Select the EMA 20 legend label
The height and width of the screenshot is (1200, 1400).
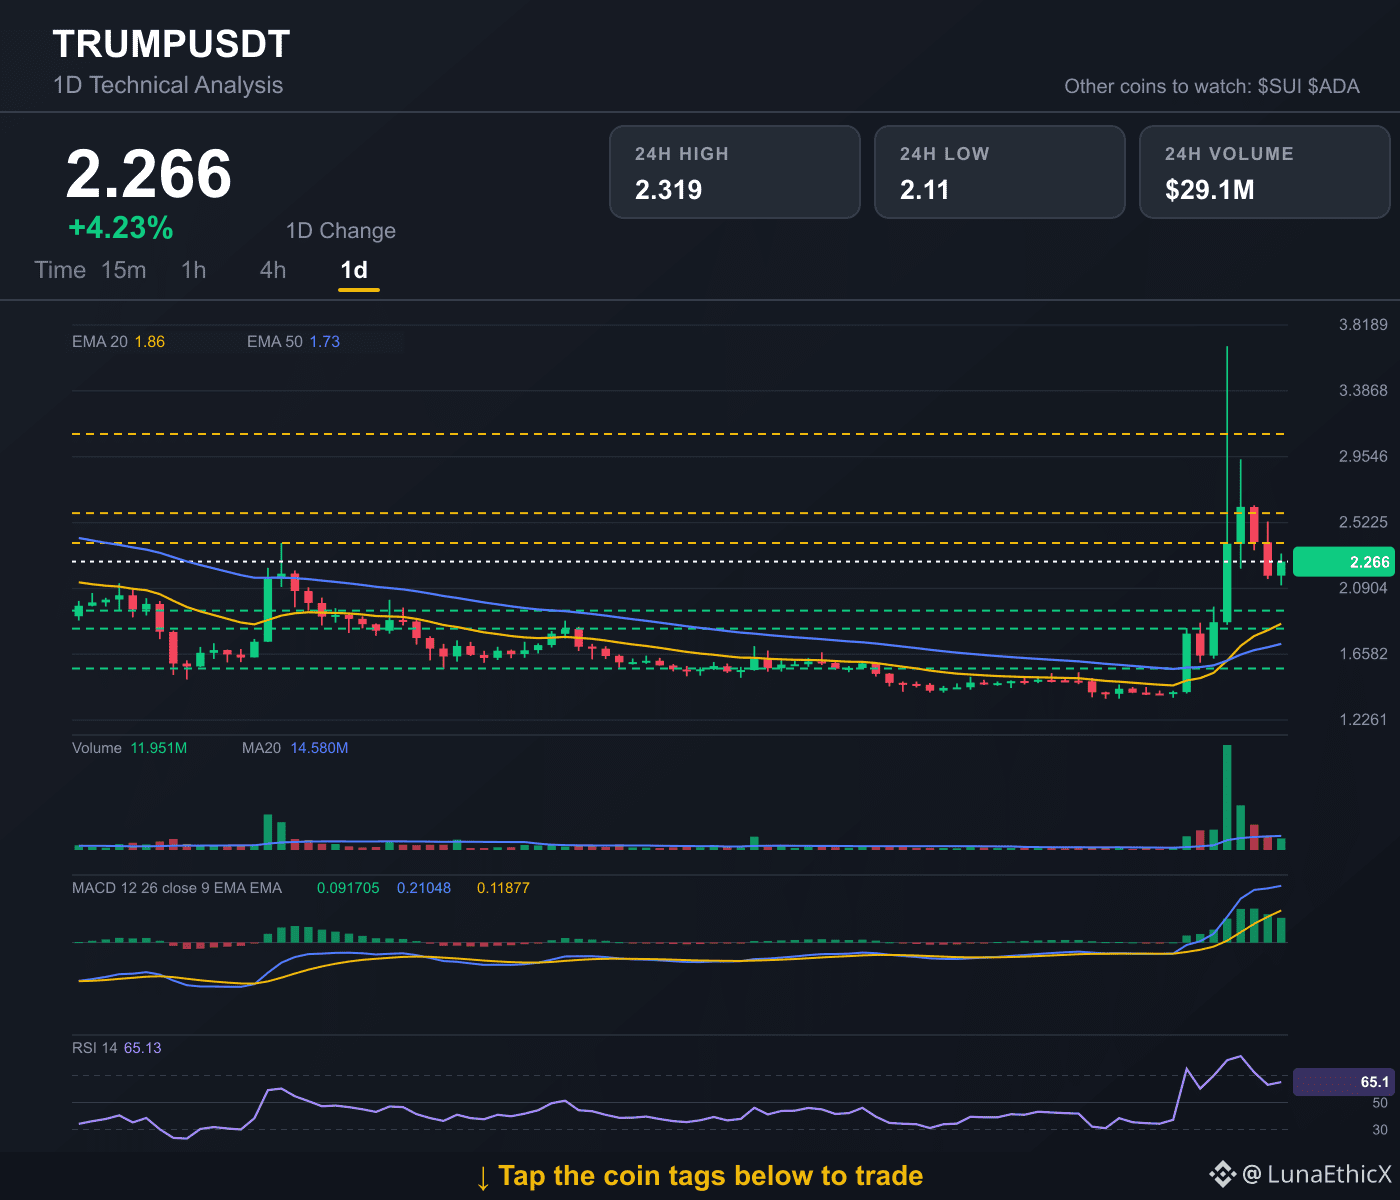coord(100,342)
